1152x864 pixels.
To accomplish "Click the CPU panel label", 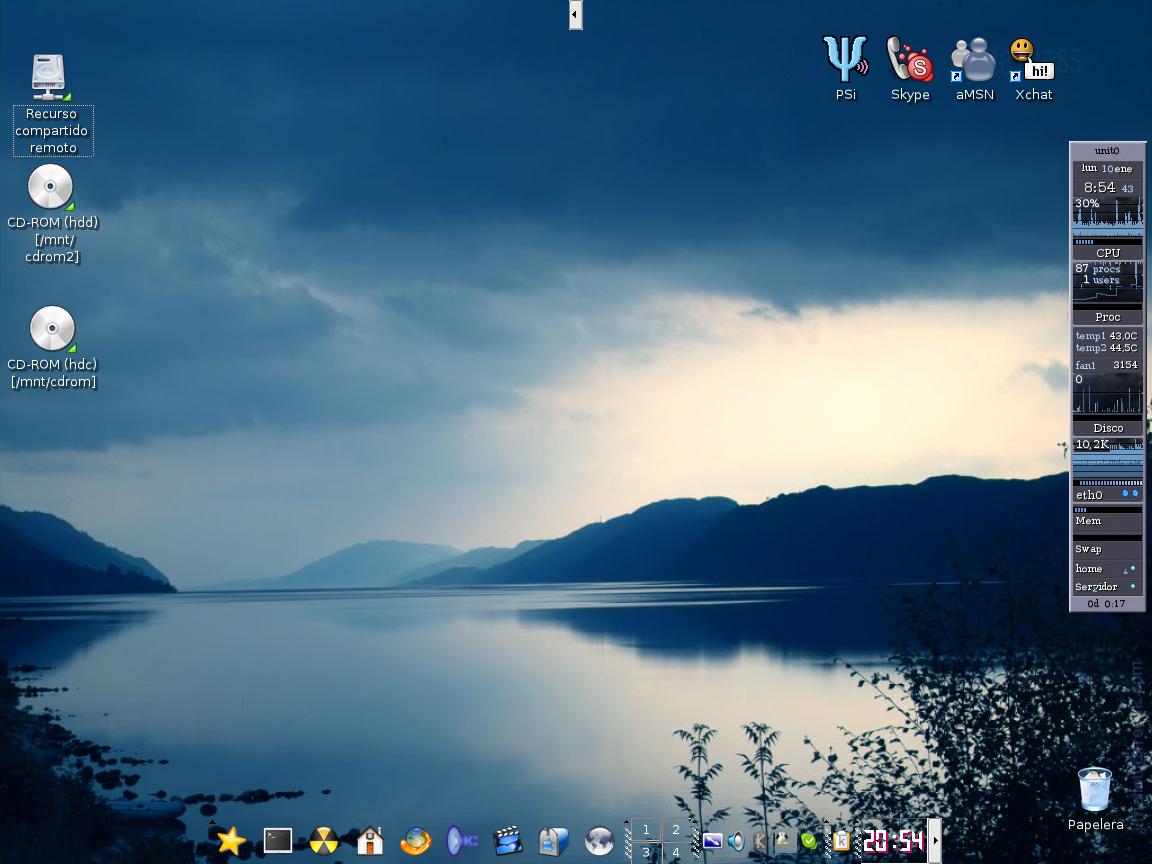I will [x=1108, y=253].
